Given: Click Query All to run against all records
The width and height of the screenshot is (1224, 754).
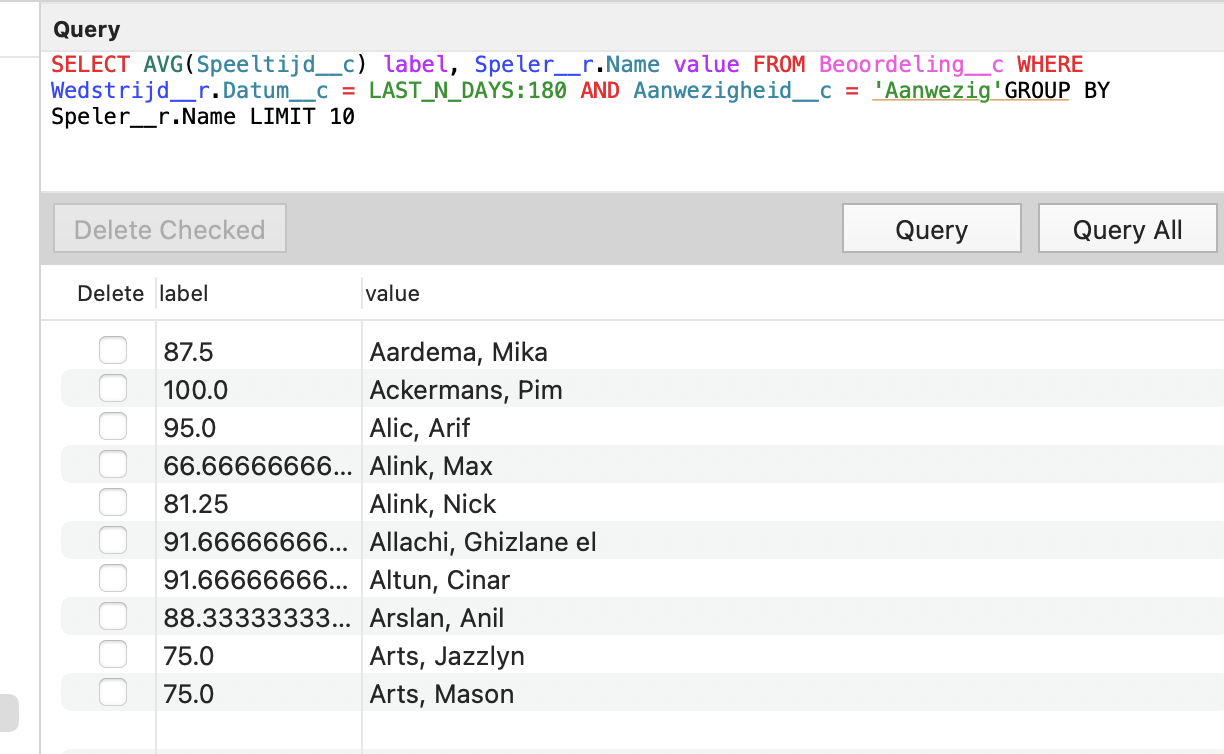Looking at the screenshot, I should point(1127,228).
